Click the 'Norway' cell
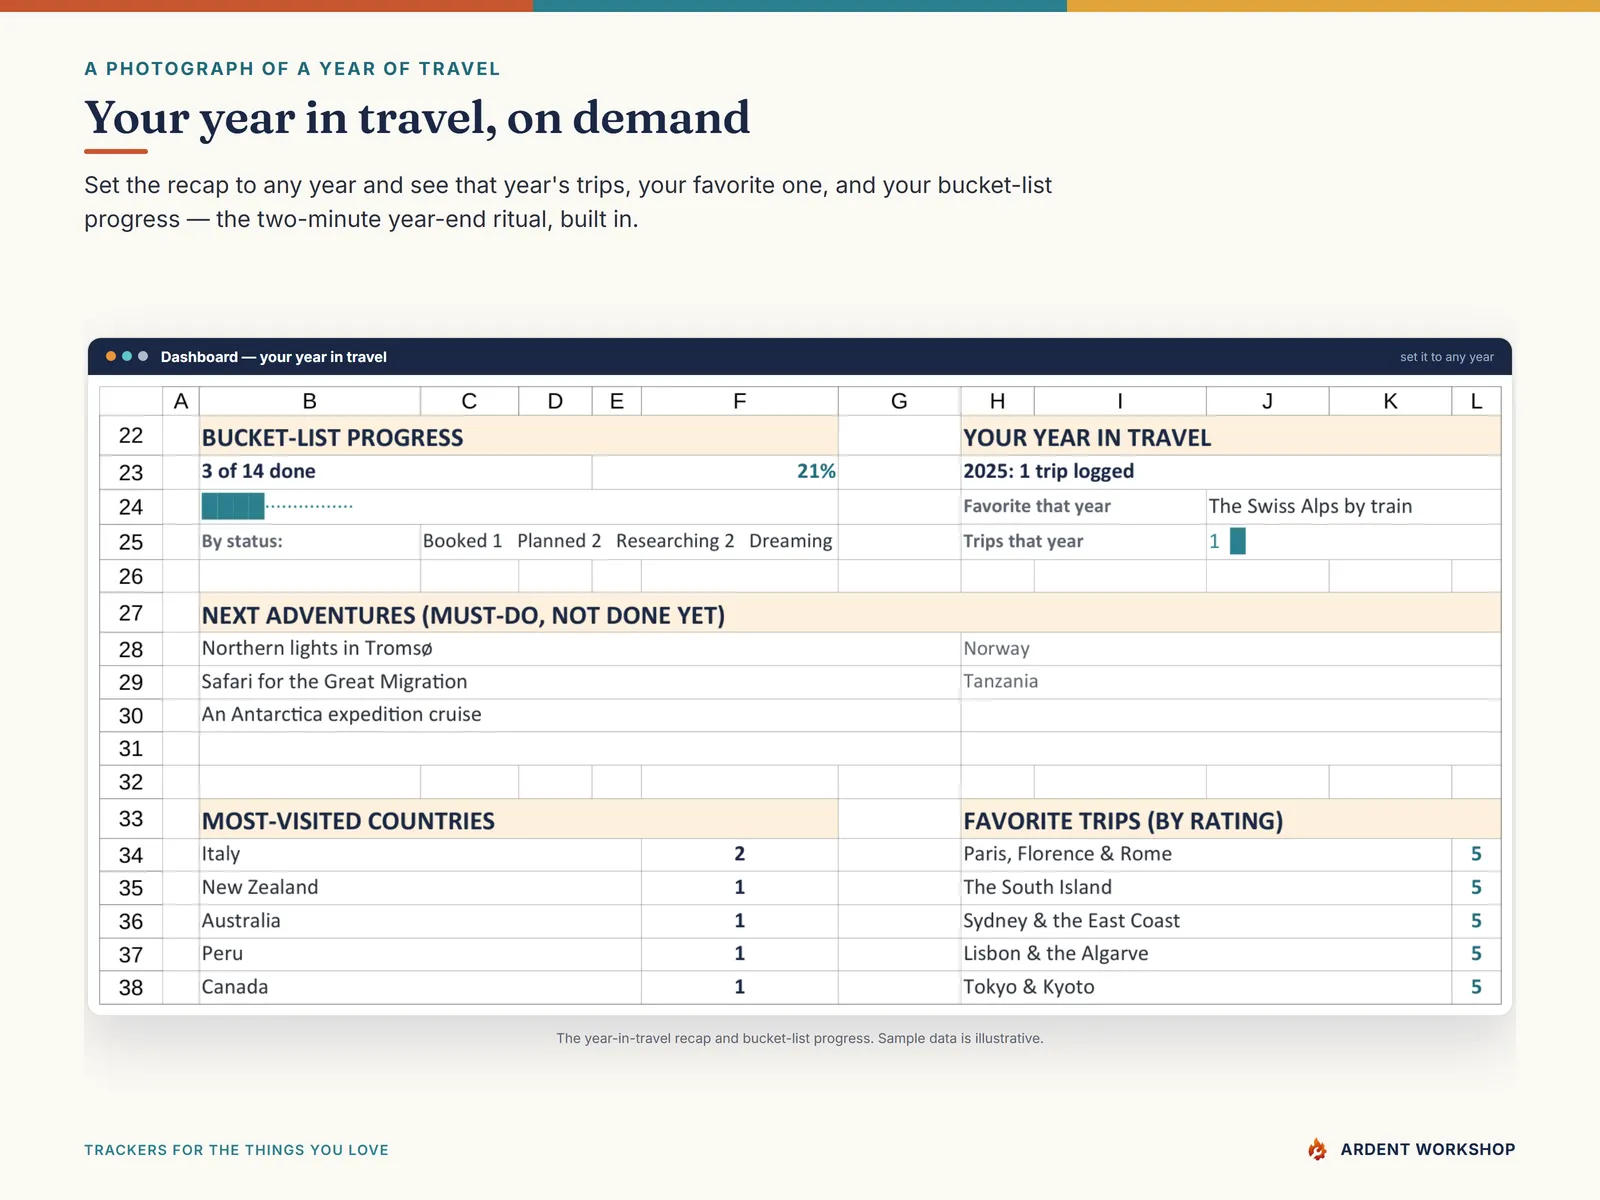This screenshot has width=1600, height=1200. pyautogui.click(x=1230, y=649)
